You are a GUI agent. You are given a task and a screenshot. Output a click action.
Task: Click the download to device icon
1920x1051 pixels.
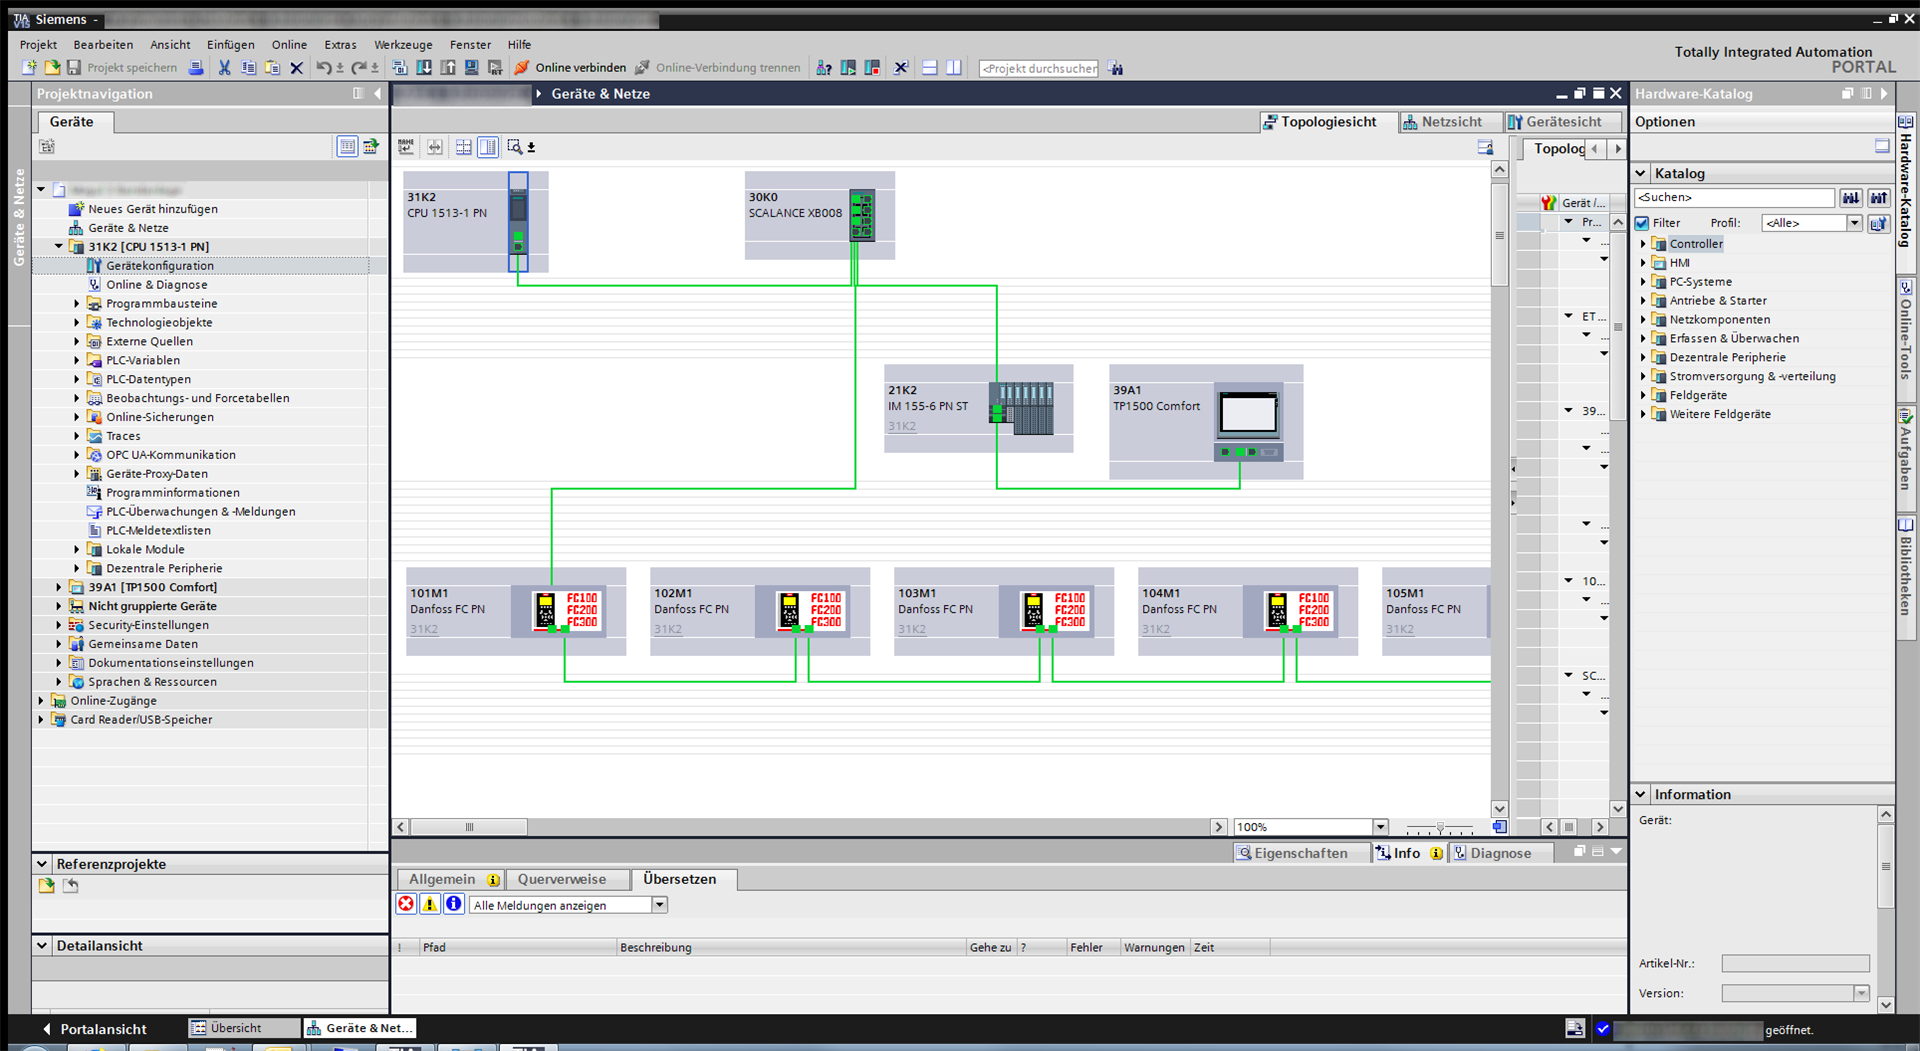(424, 68)
